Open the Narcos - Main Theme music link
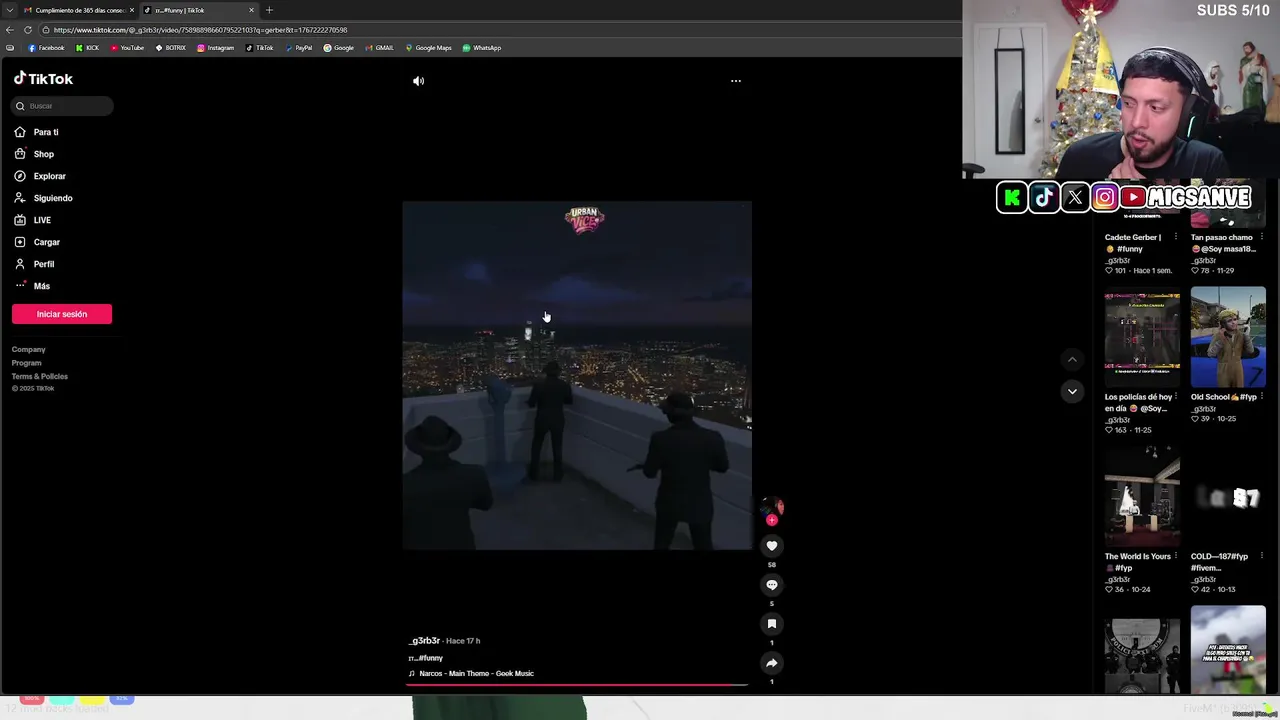The height and width of the screenshot is (720, 1280). [x=476, y=674]
